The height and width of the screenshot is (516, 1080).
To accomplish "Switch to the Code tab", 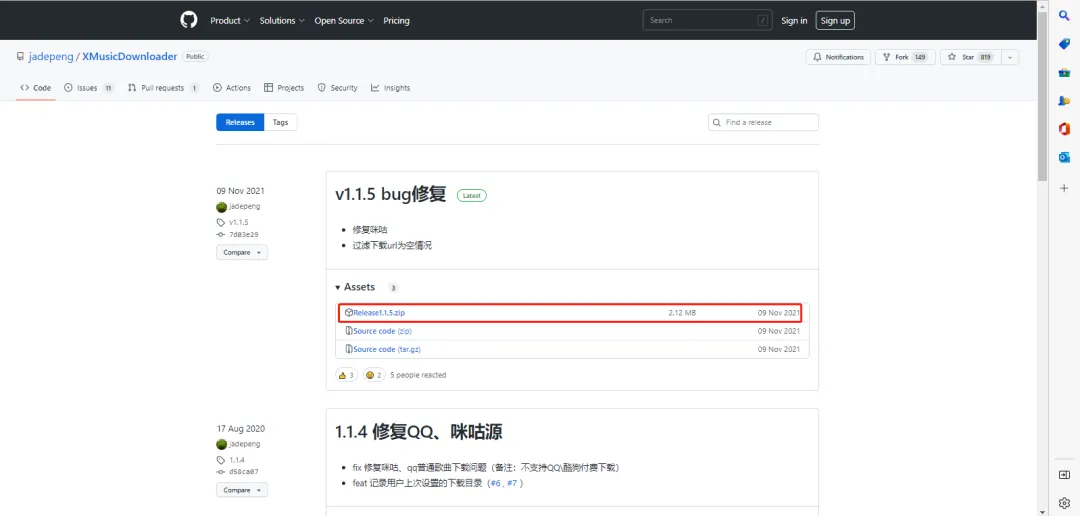I will coord(36,88).
